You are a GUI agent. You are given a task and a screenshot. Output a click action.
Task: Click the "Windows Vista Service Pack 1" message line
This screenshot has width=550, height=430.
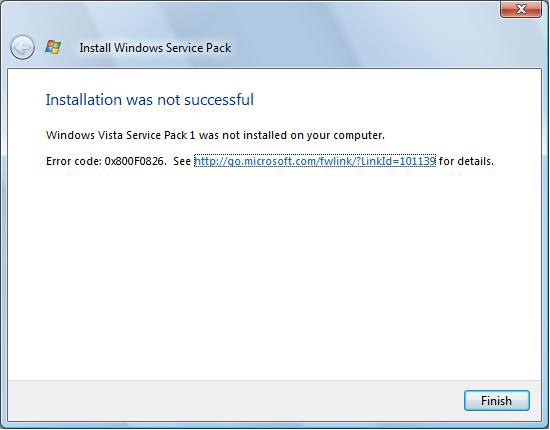tap(215, 135)
